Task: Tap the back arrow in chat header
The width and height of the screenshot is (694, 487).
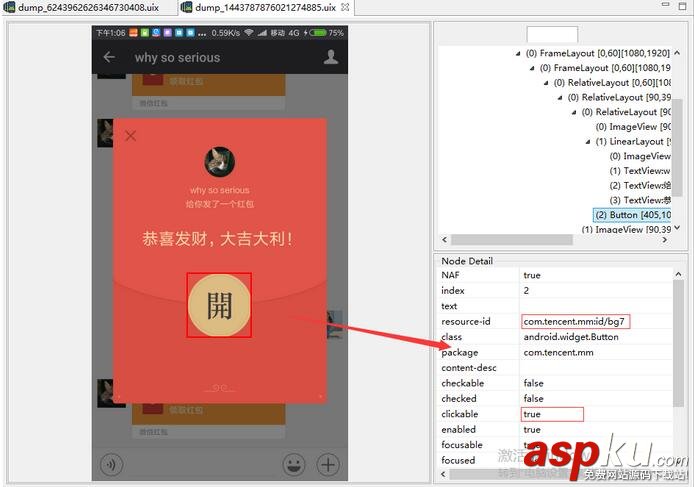Action: click(109, 57)
